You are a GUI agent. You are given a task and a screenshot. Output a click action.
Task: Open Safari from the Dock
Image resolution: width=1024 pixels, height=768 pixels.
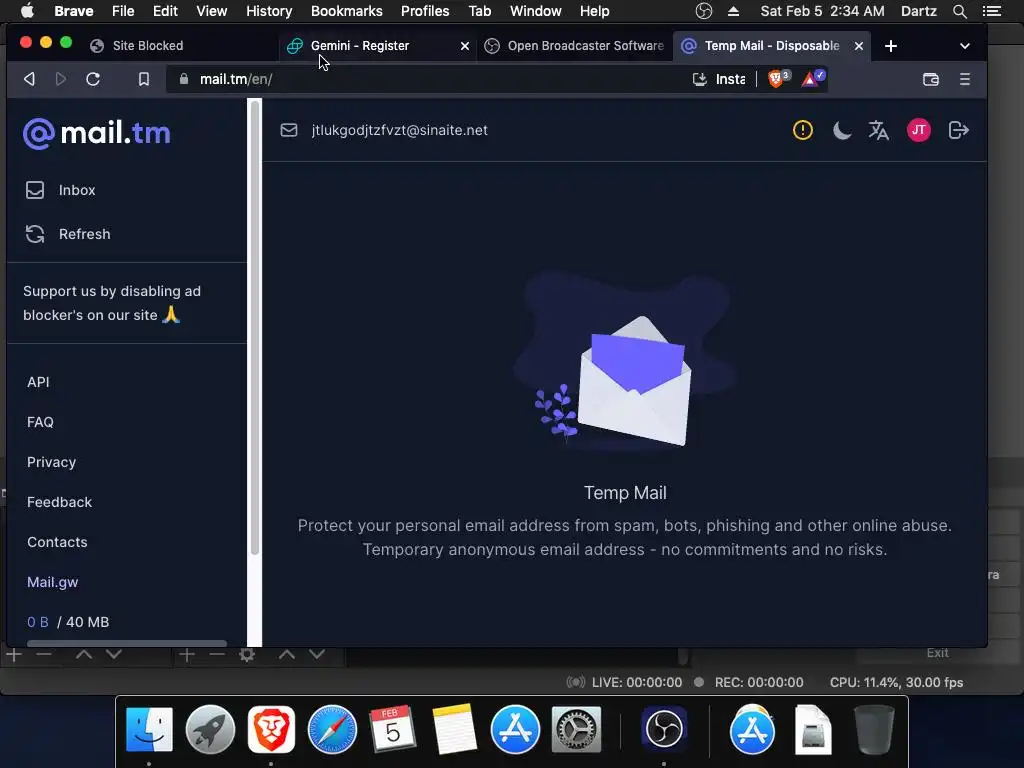[x=332, y=729]
